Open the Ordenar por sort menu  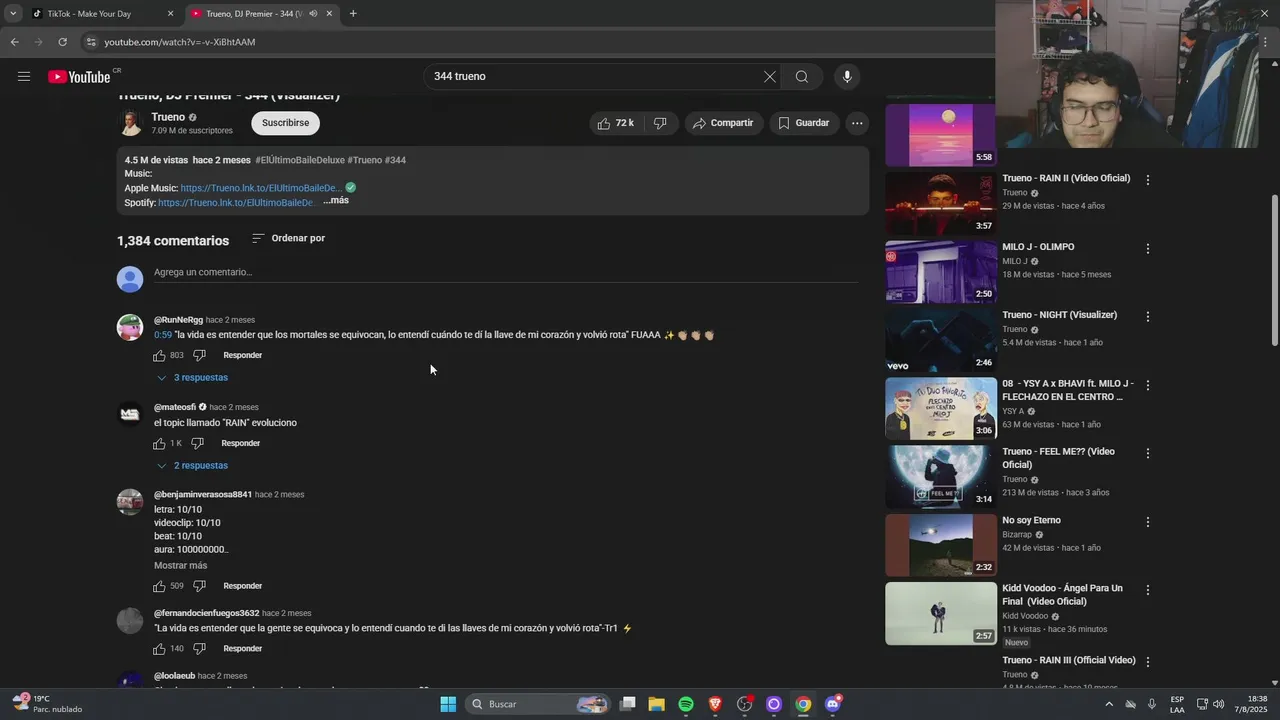tap(288, 238)
